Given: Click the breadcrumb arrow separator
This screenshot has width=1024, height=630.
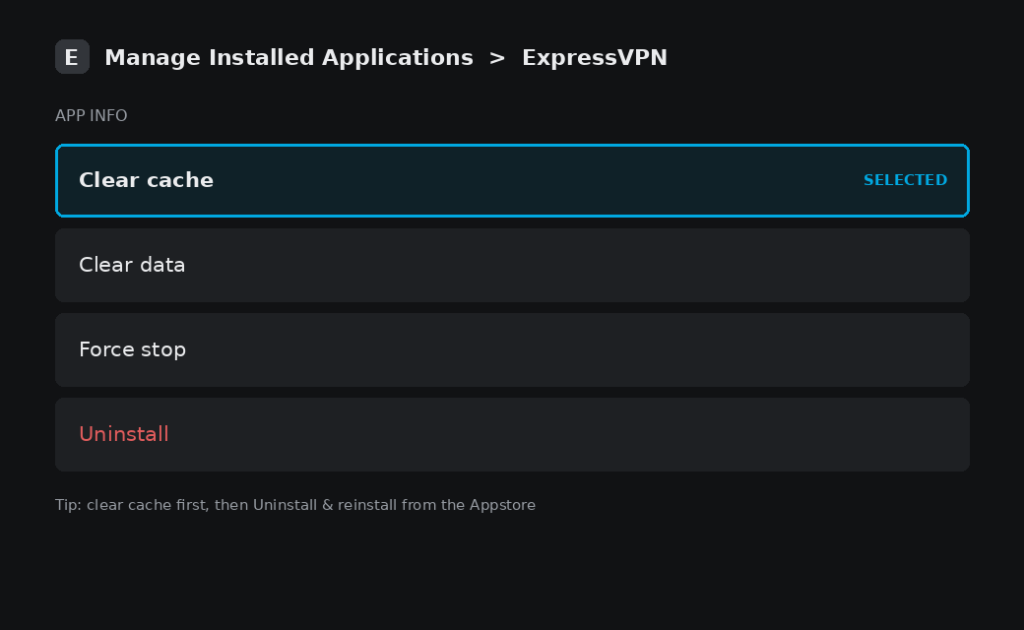Looking at the screenshot, I should (497, 57).
